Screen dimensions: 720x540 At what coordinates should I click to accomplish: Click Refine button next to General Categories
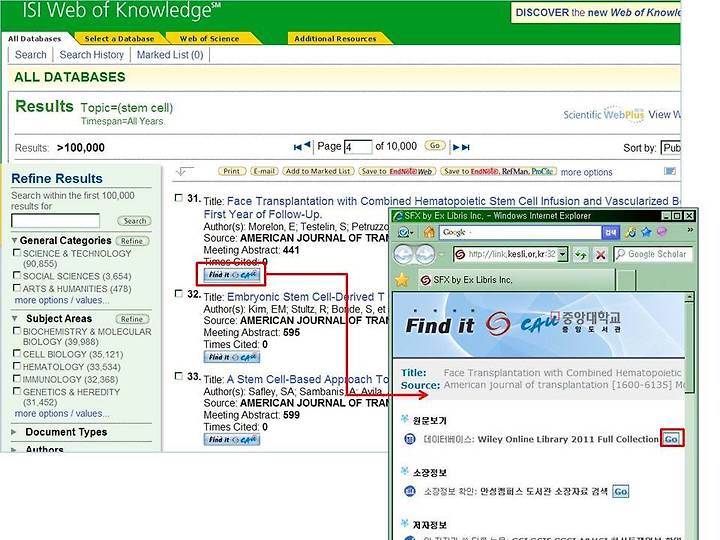click(132, 241)
